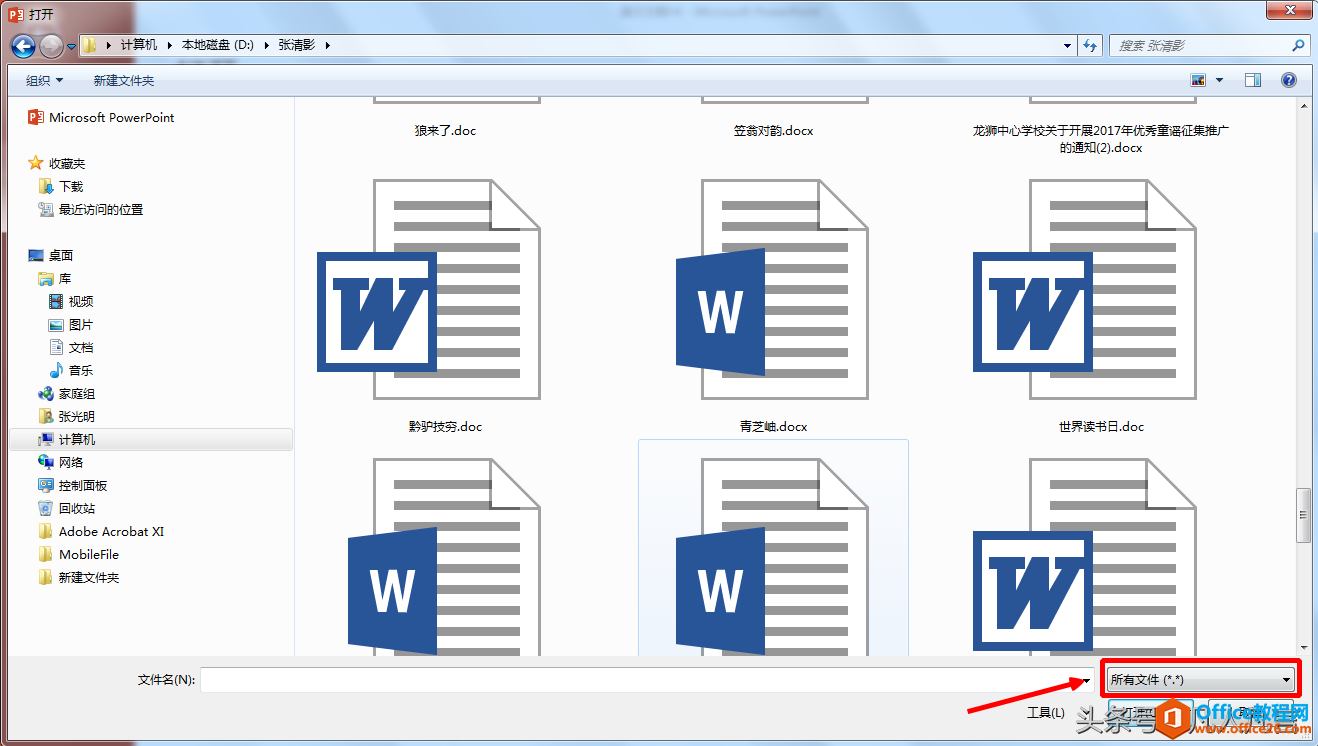Click in the 文件名(N) input field

click(647, 680)
